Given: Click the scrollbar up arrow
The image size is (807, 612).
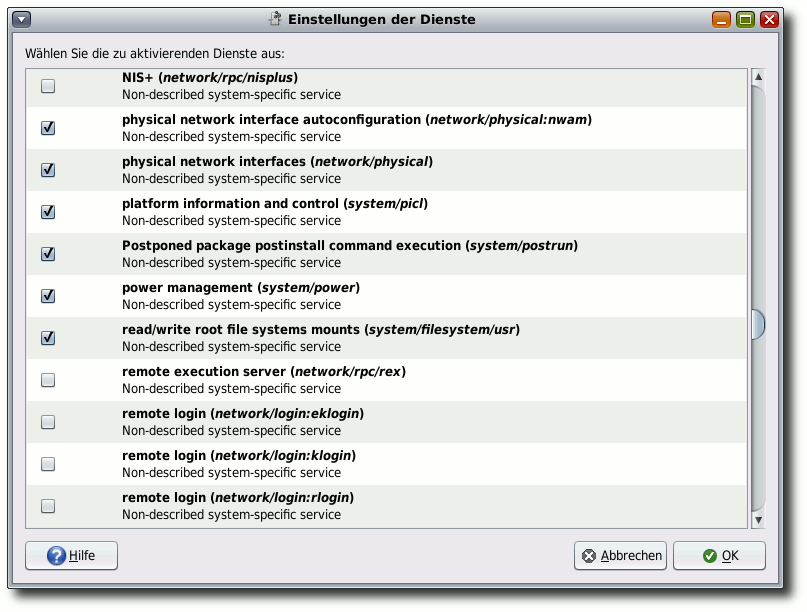Looking at the screenshot, I should (758, 77).
